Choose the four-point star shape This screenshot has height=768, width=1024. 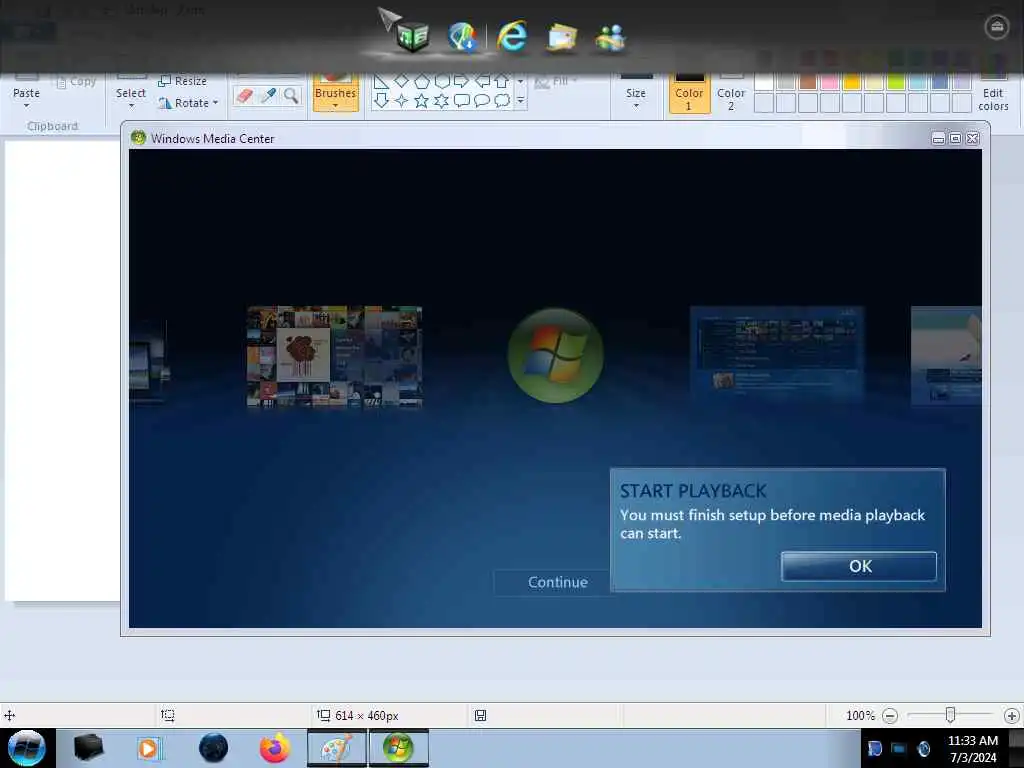(402, 101)
